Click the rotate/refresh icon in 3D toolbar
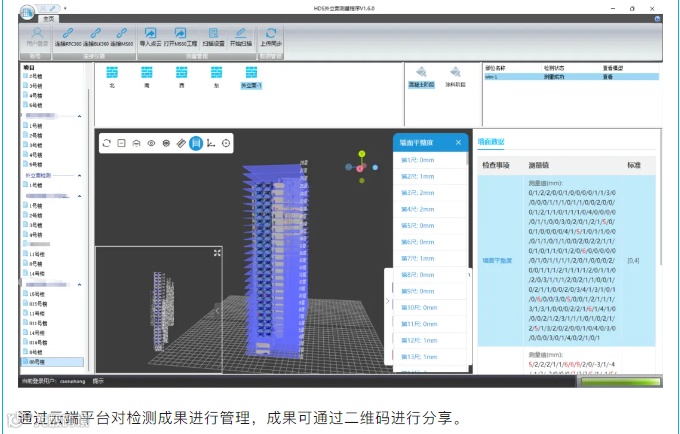680x434 pixels. tap(107, 143)
